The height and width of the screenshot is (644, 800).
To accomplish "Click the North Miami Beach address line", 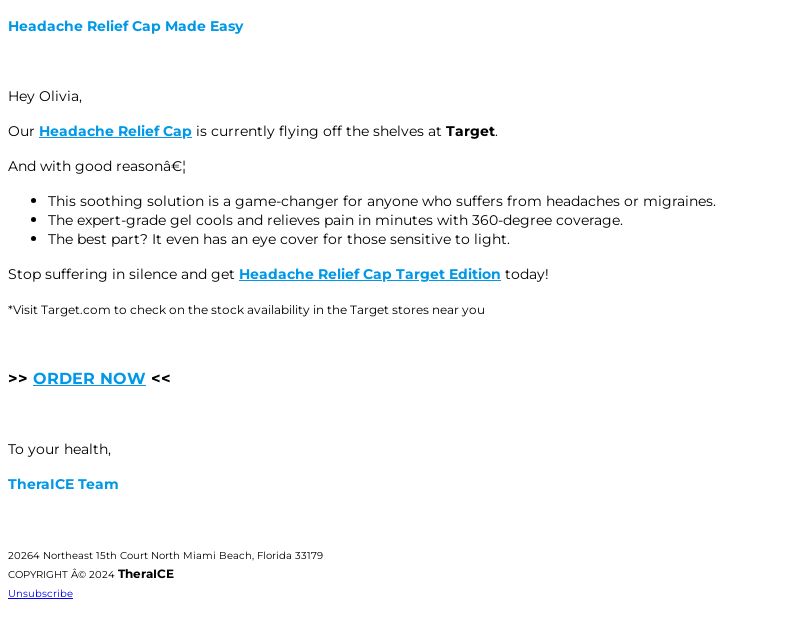I will pos(166,555).
